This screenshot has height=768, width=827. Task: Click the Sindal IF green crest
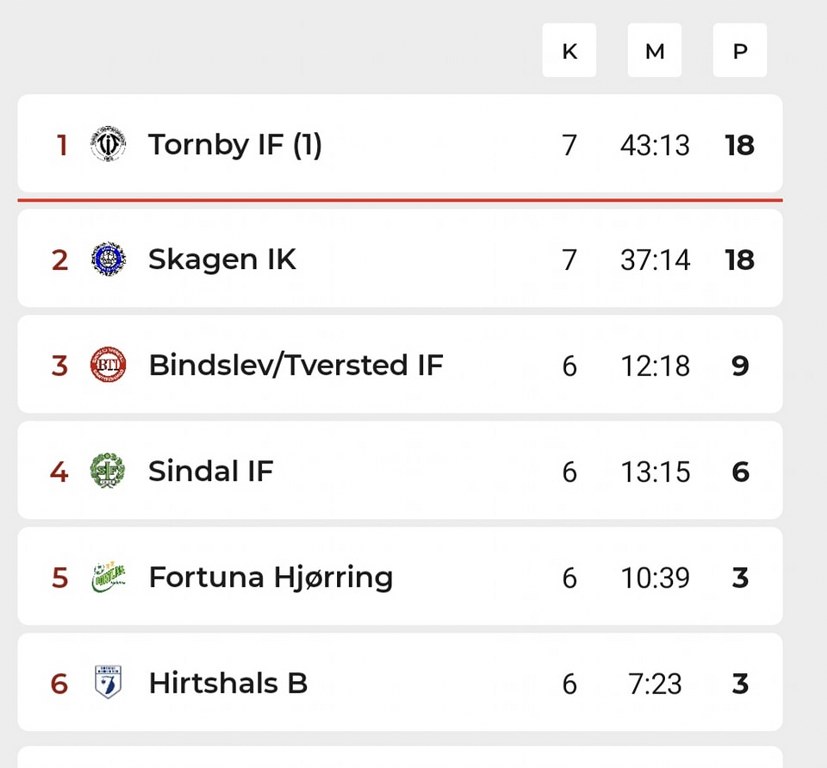pos(107,471)
